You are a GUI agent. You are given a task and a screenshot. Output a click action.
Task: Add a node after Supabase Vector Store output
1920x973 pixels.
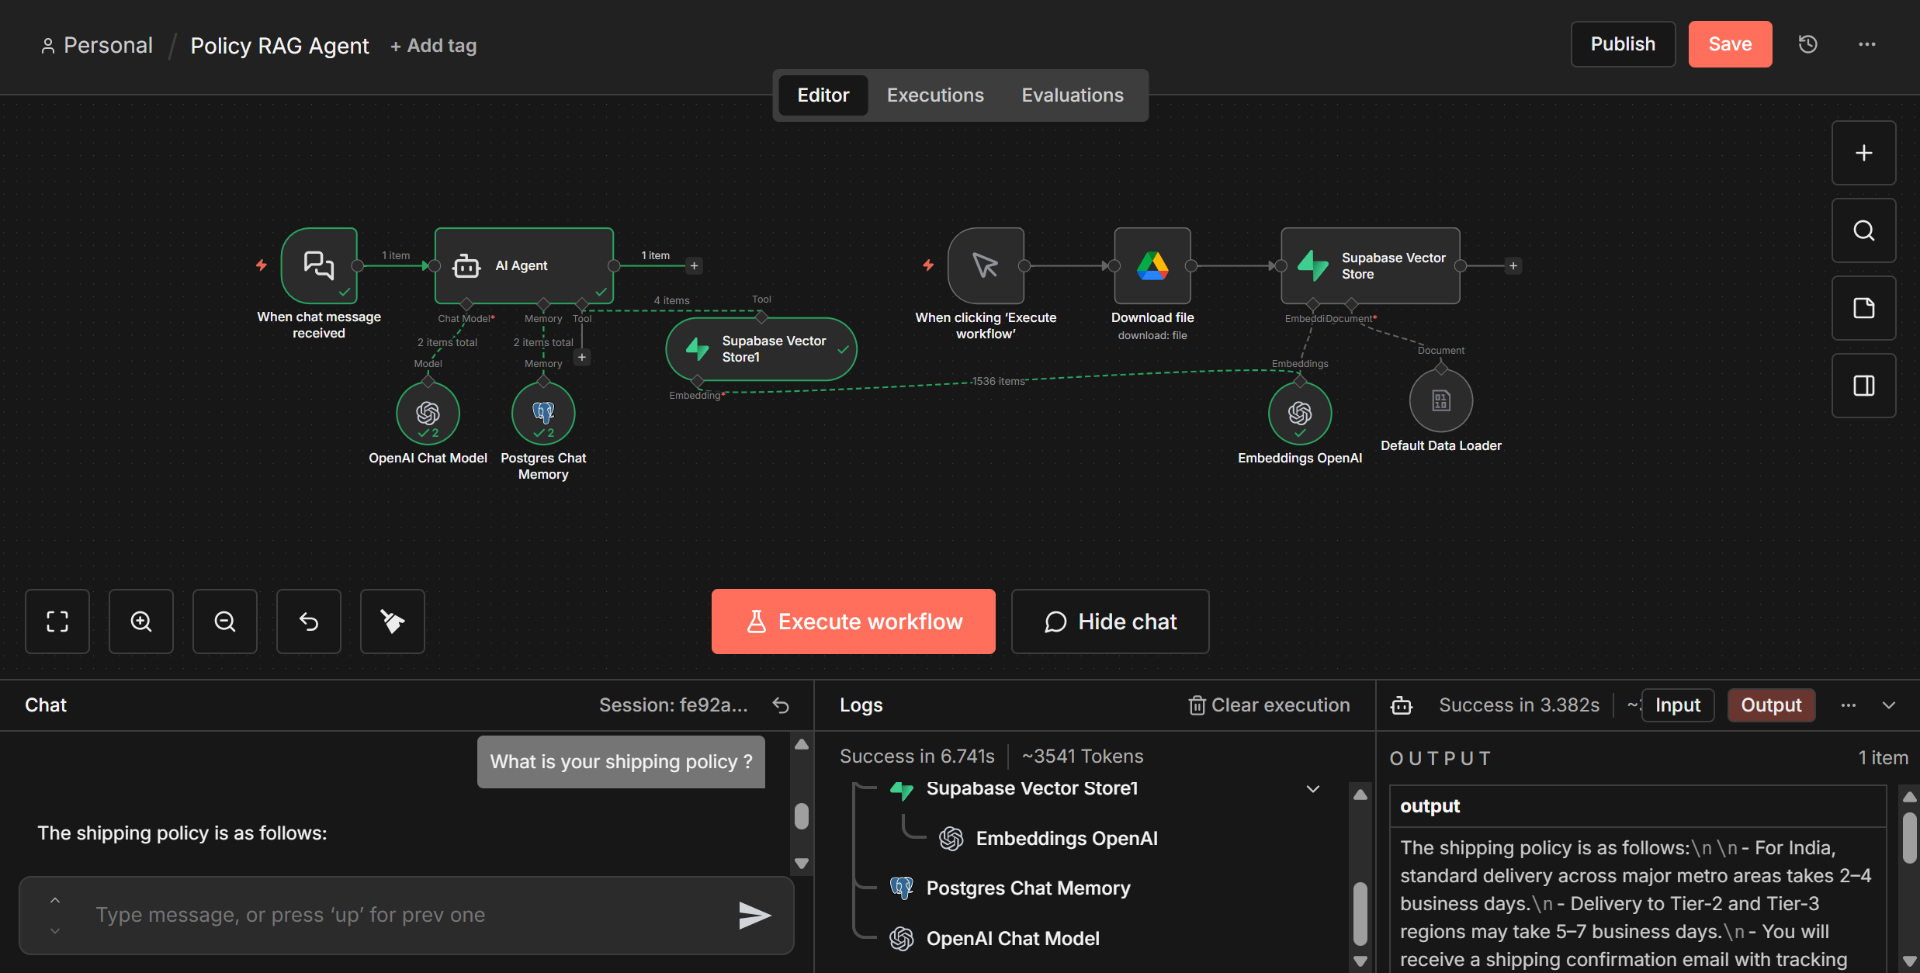pyautogui.click(x=1513, y=266)
